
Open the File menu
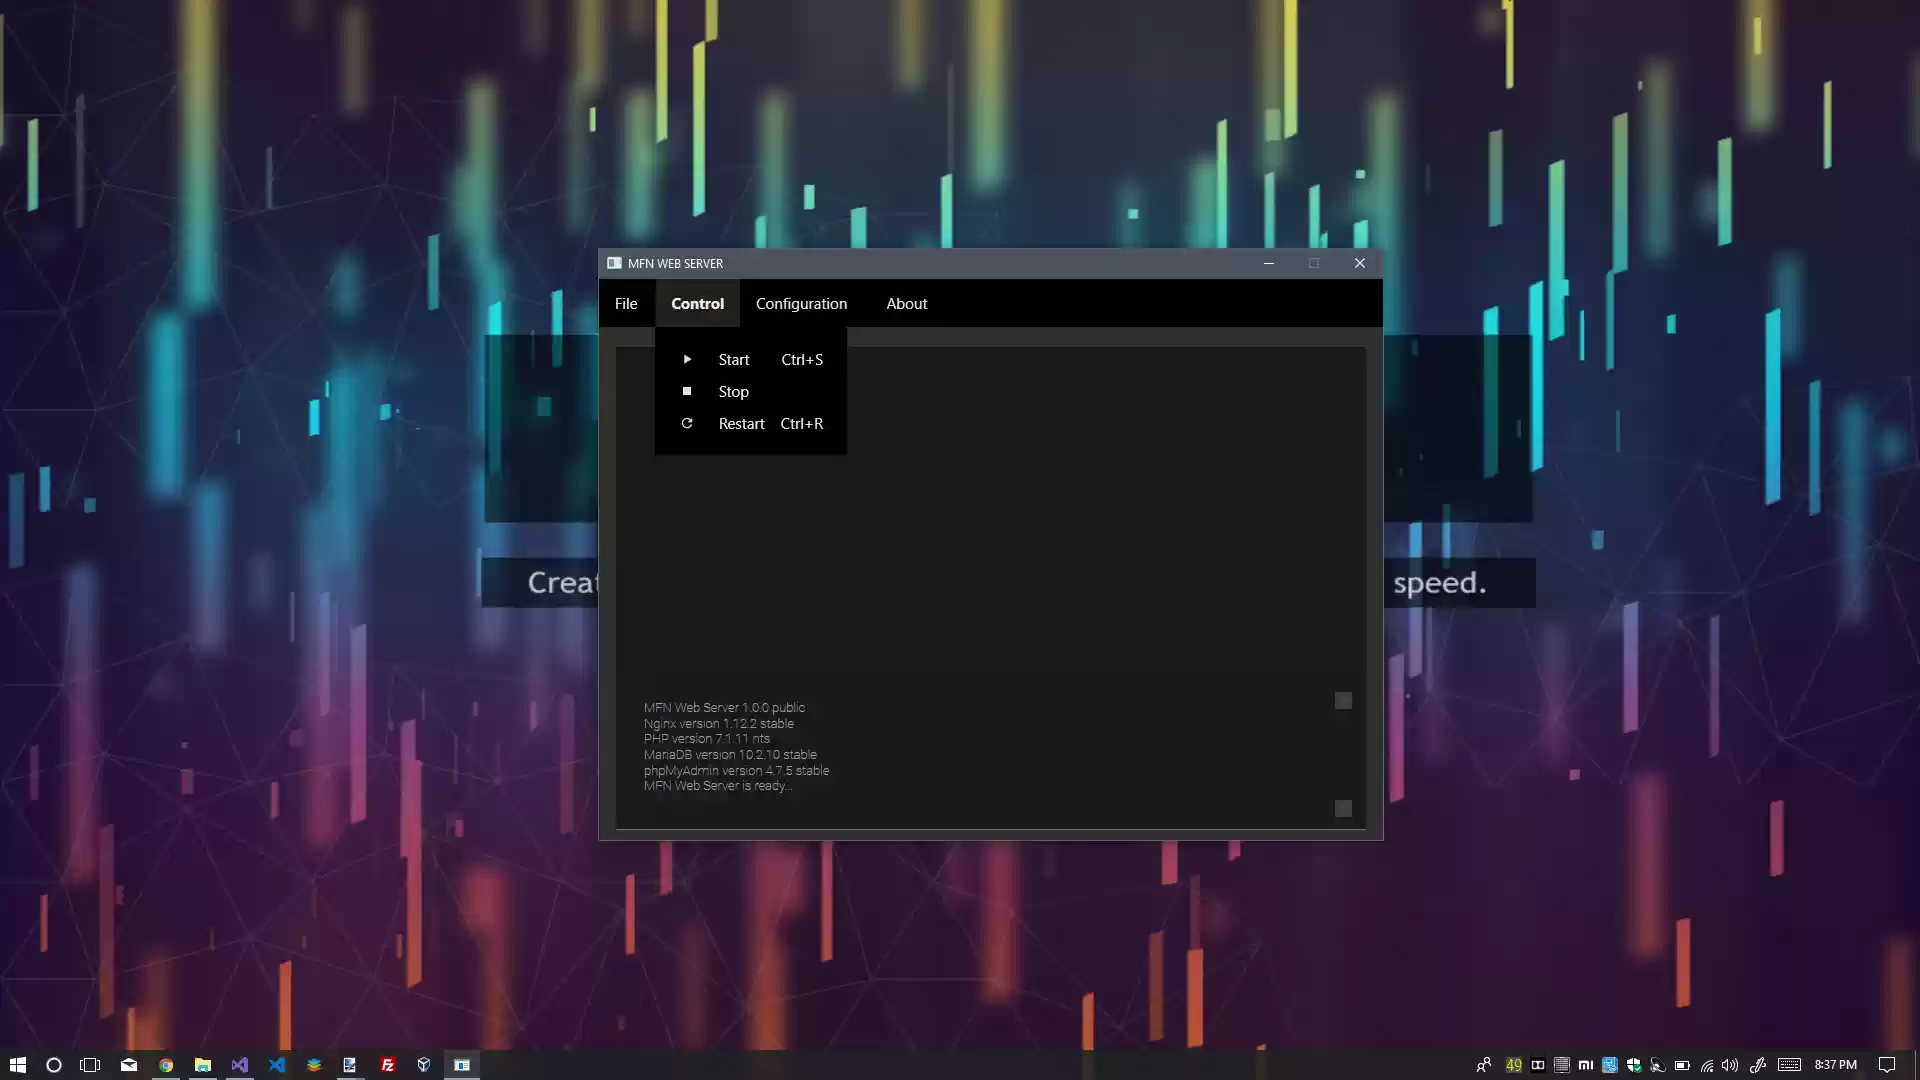tap(626, 303)
